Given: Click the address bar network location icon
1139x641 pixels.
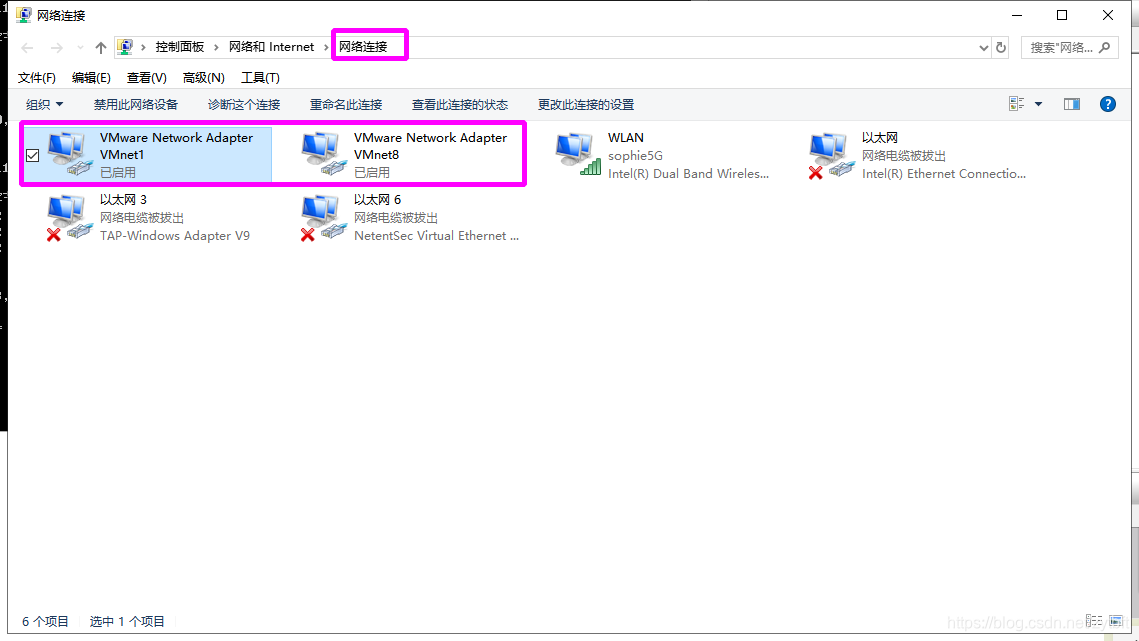Looking at the screenshot, I should 125,47.
